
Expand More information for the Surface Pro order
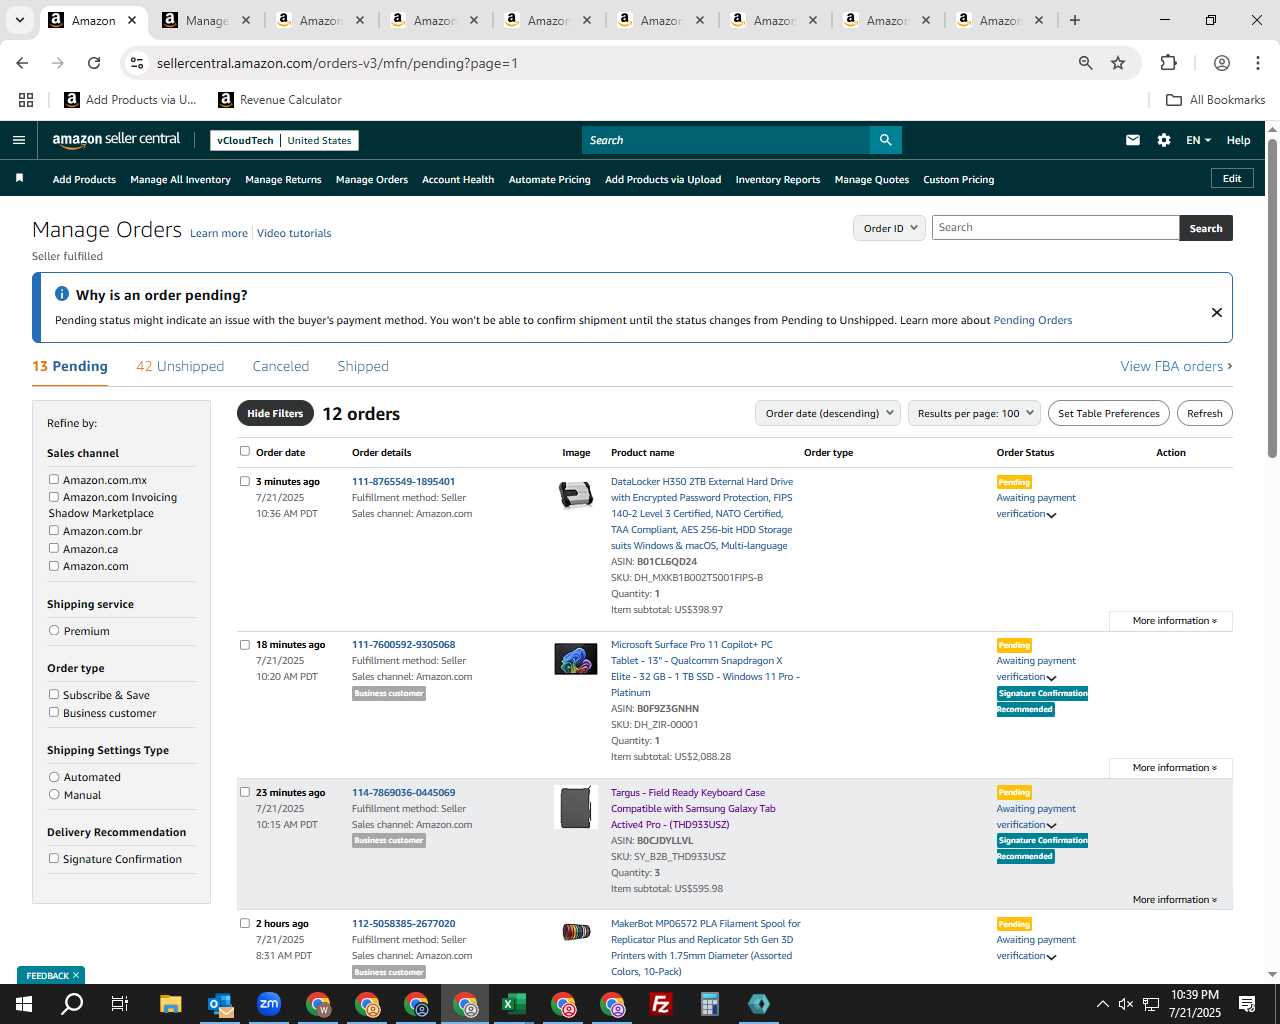point(1174,768)
